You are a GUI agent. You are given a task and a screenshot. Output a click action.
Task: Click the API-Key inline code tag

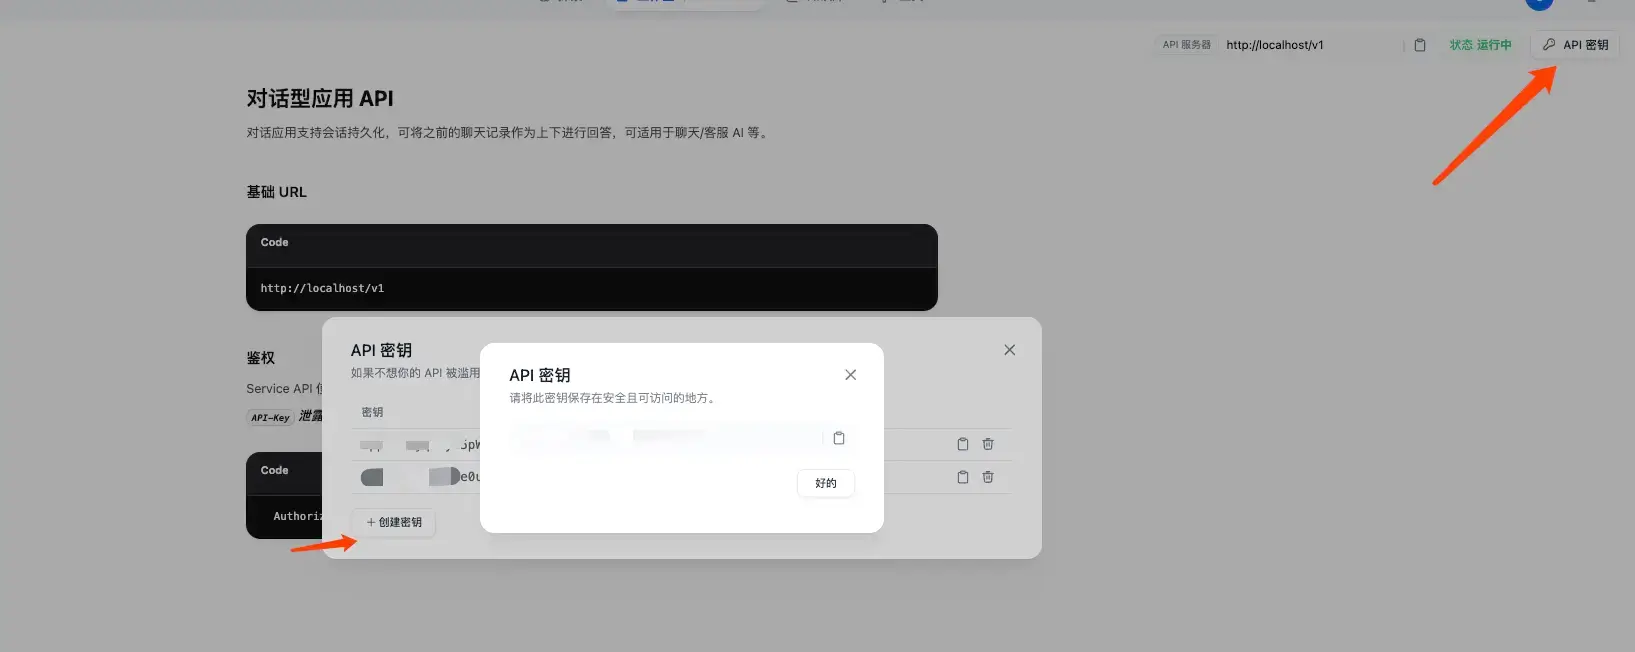270,417
